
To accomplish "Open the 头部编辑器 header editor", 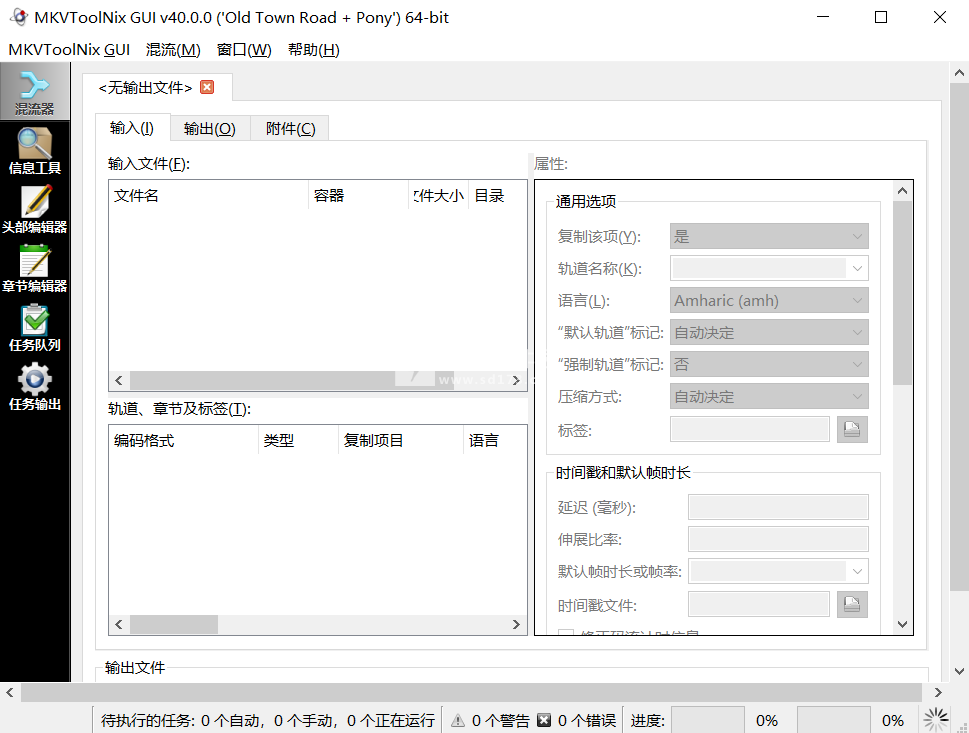I will pyautogui.click(x=35, y=210).
